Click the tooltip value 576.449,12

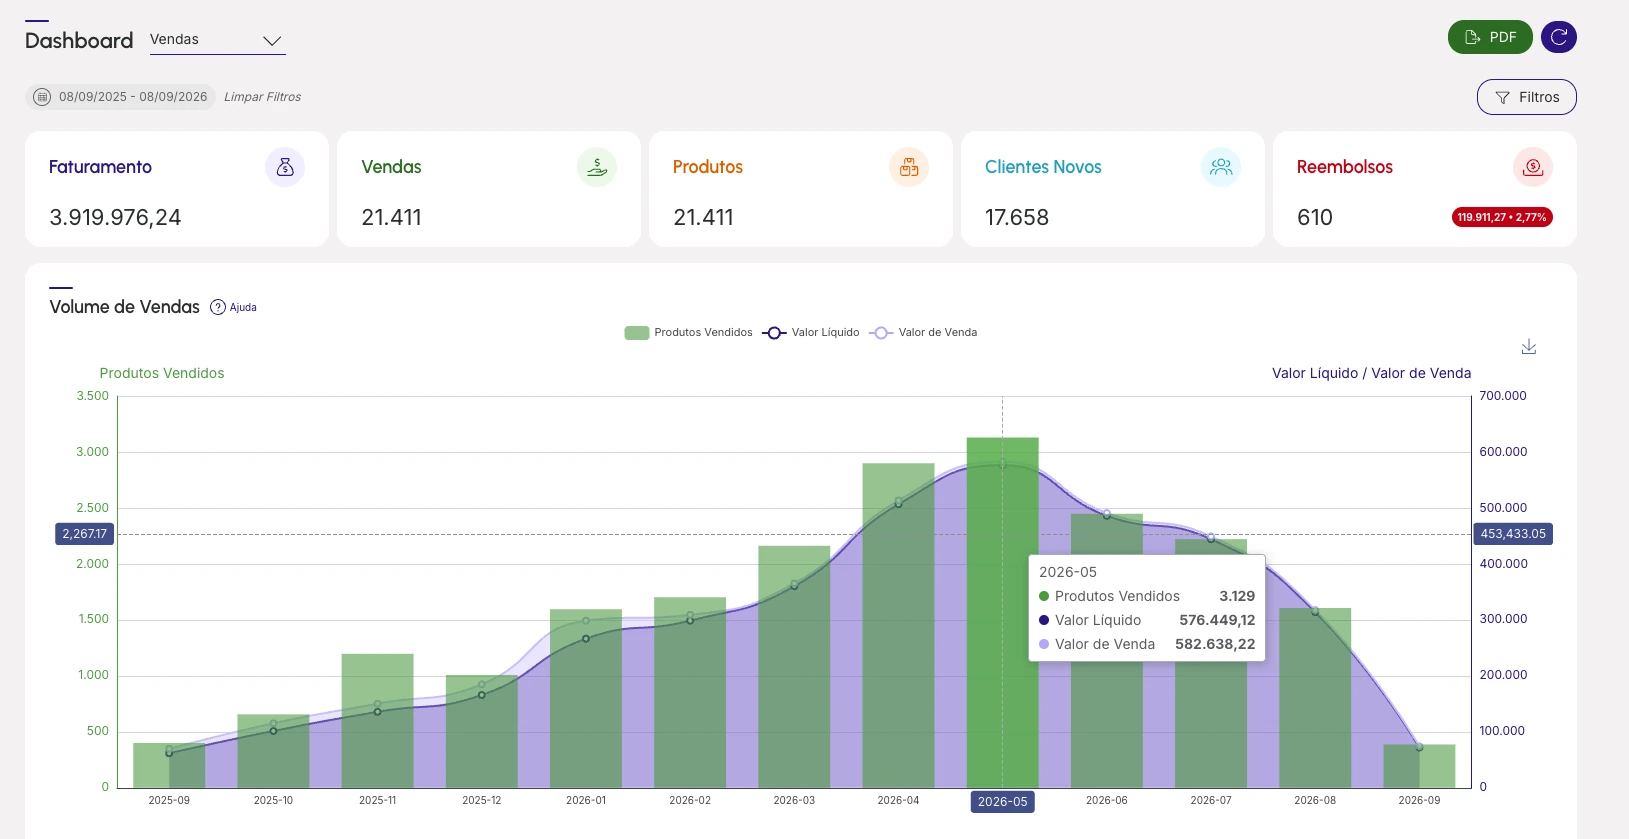(x=1217, y=620)
